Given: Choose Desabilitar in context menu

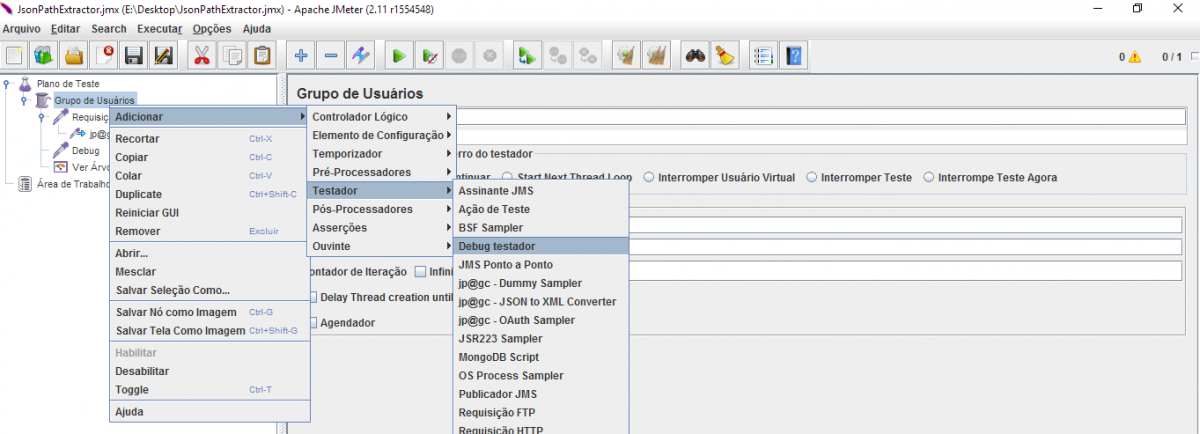Looking at the screenshot, I should pyautogui.click(x=210, y=371).
